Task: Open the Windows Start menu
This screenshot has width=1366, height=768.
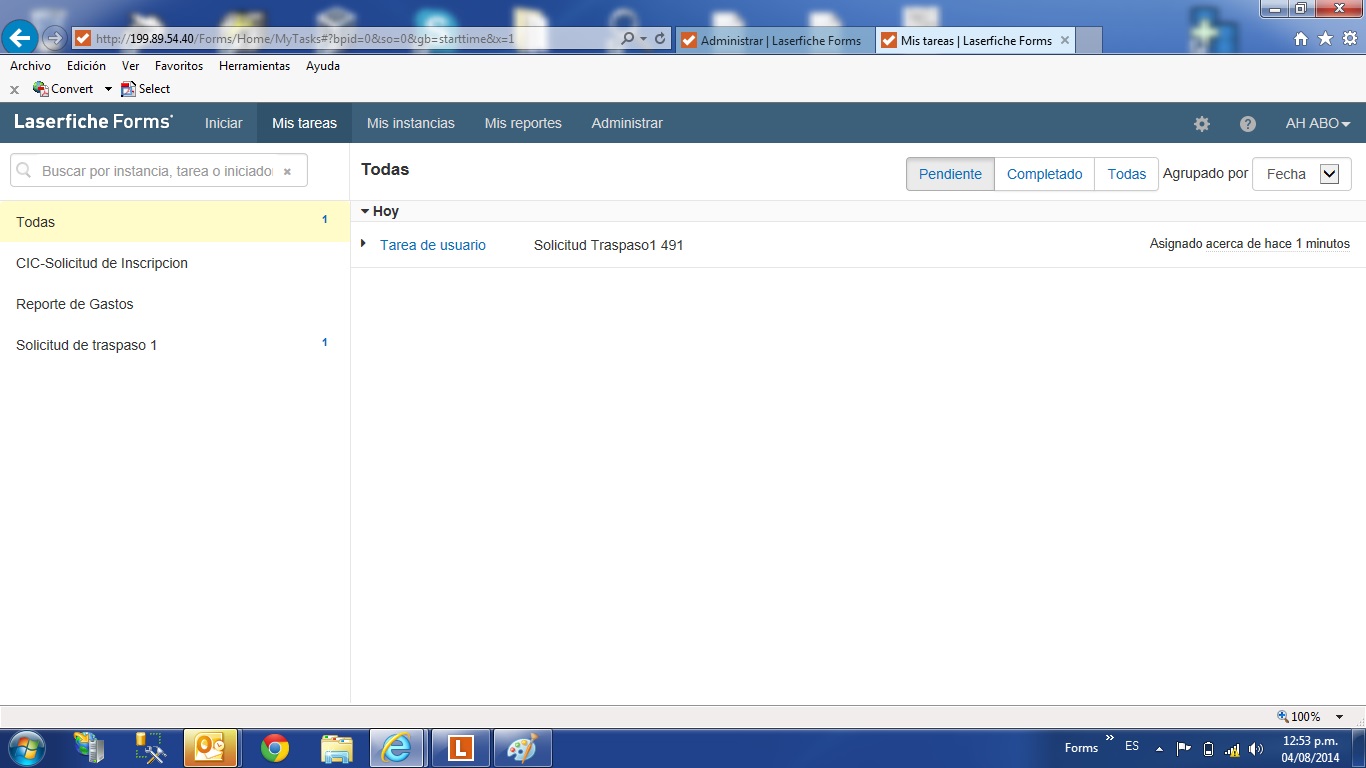Action: [25, 748]
